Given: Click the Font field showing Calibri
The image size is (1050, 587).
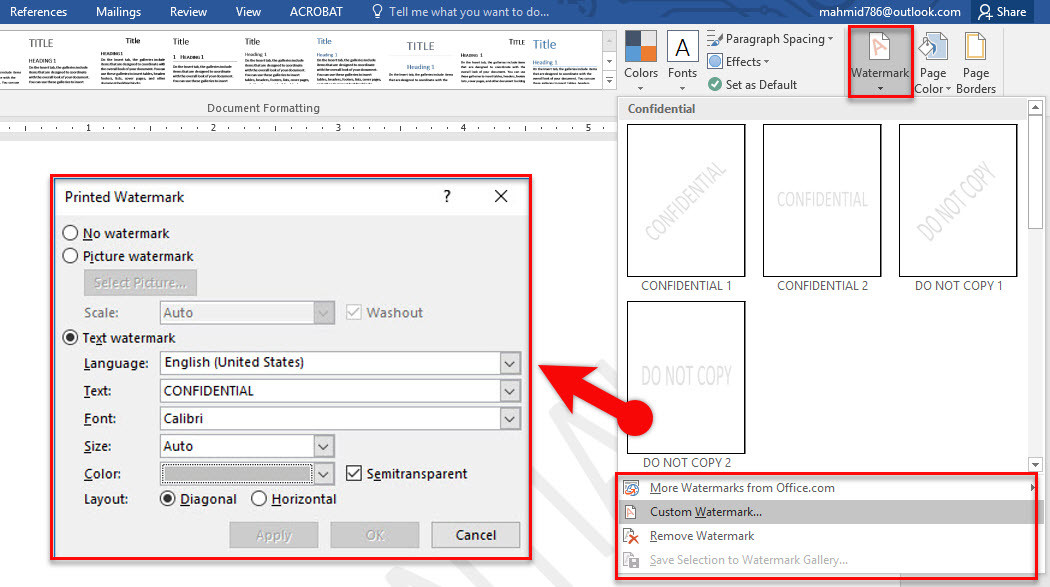Looking at the screenshot, I should coord(330,418).
